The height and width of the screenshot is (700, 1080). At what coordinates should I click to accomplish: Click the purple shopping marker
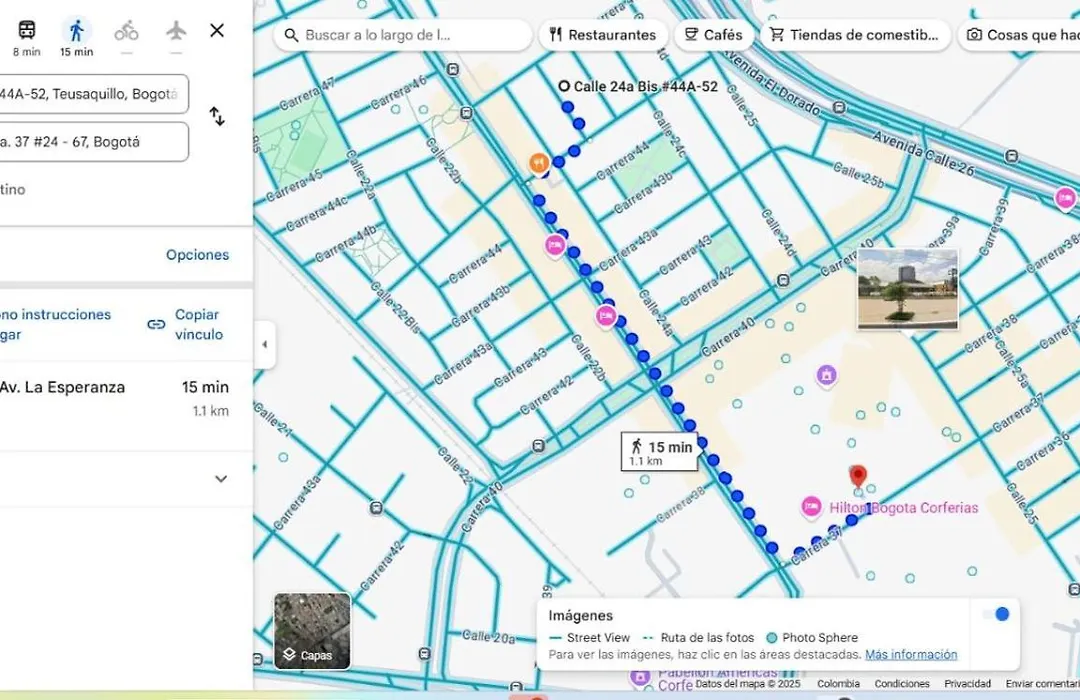coord(827,375)
